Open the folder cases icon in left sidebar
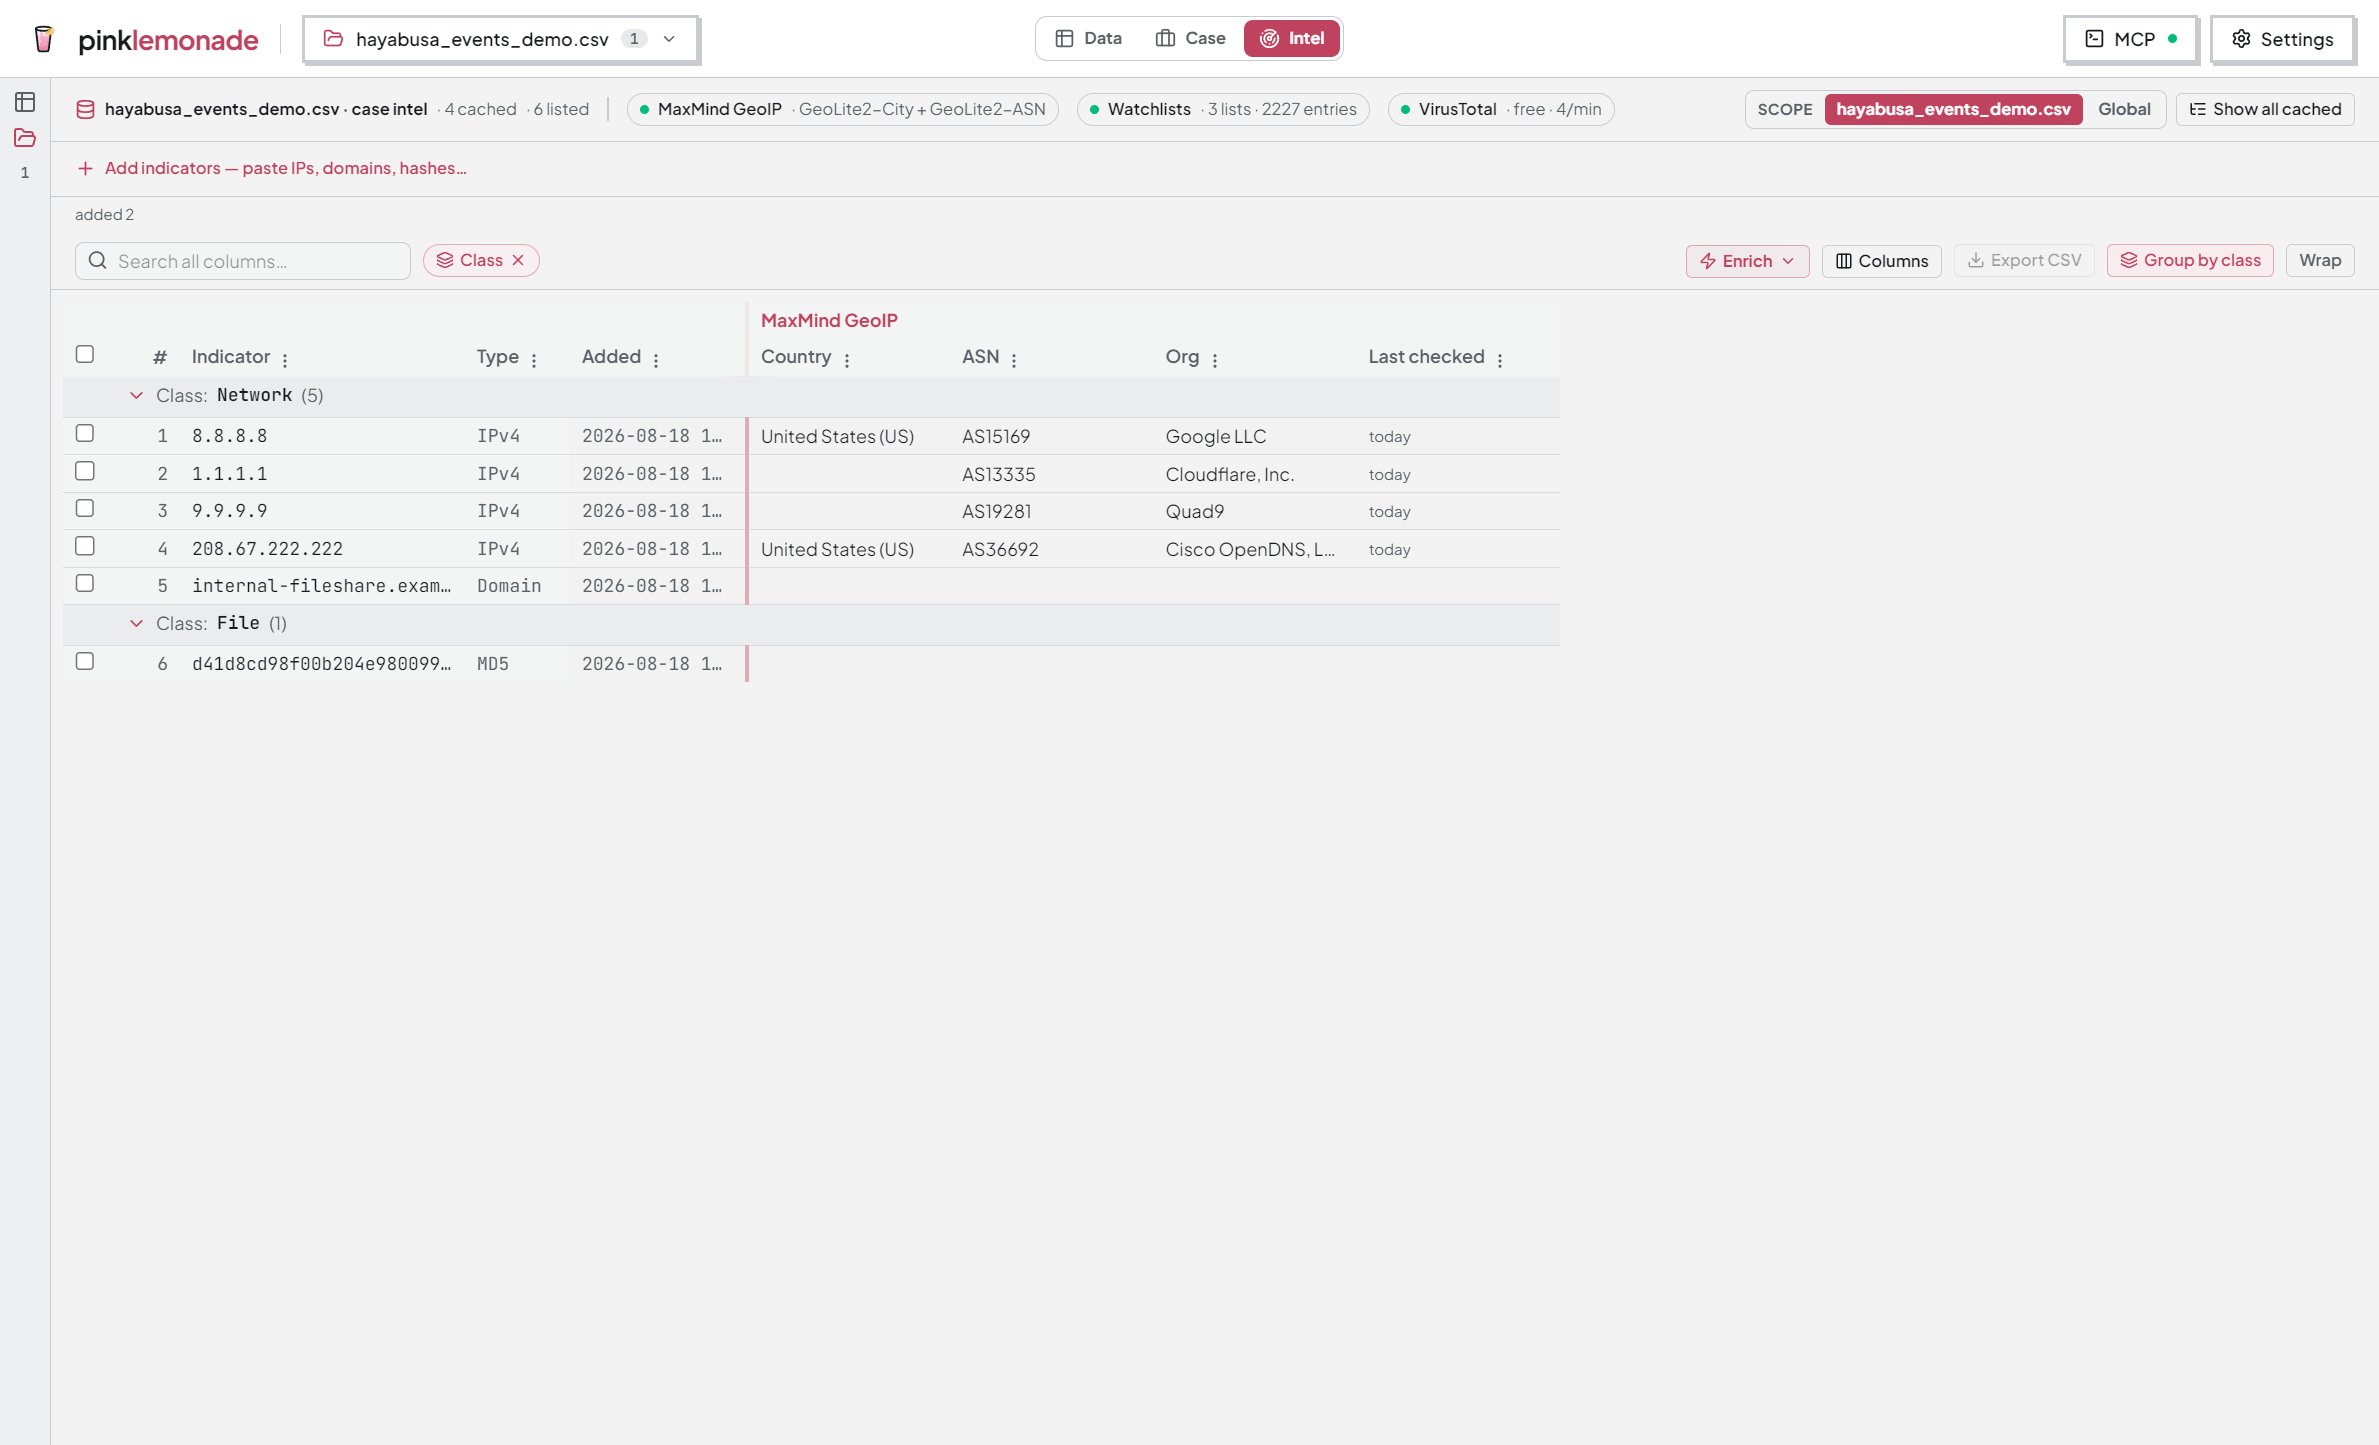Screen dimensions: 2379x1445 (x=25, y=138)
